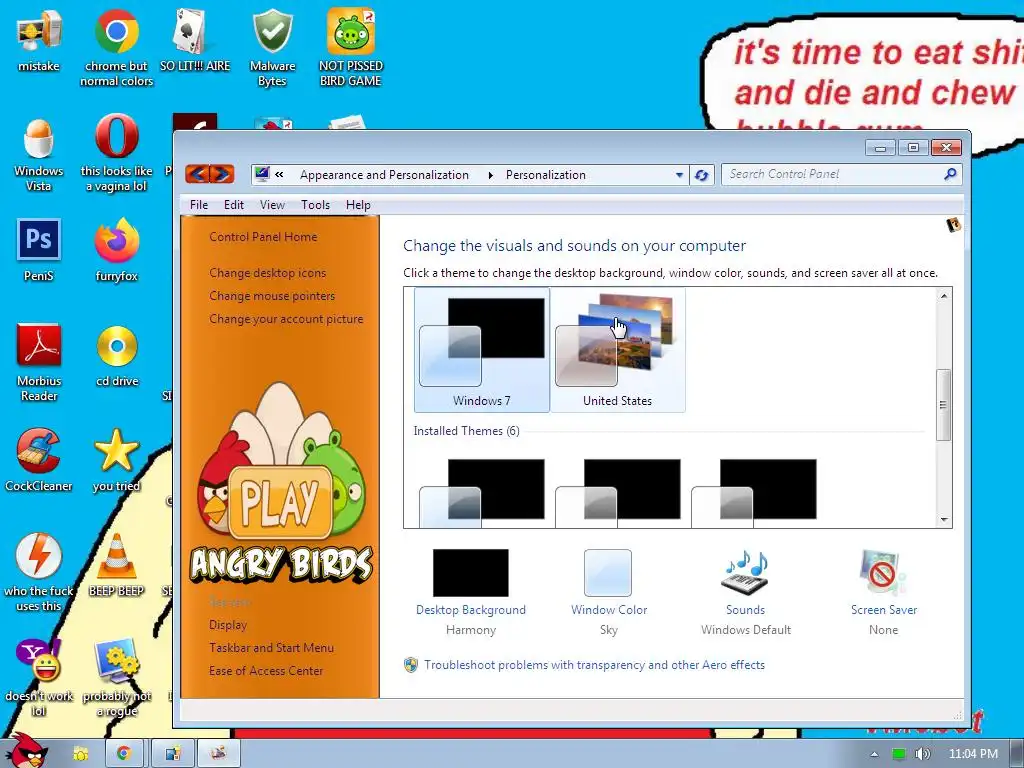Open Taskbar and Start Menu link

tap(272, 648)
